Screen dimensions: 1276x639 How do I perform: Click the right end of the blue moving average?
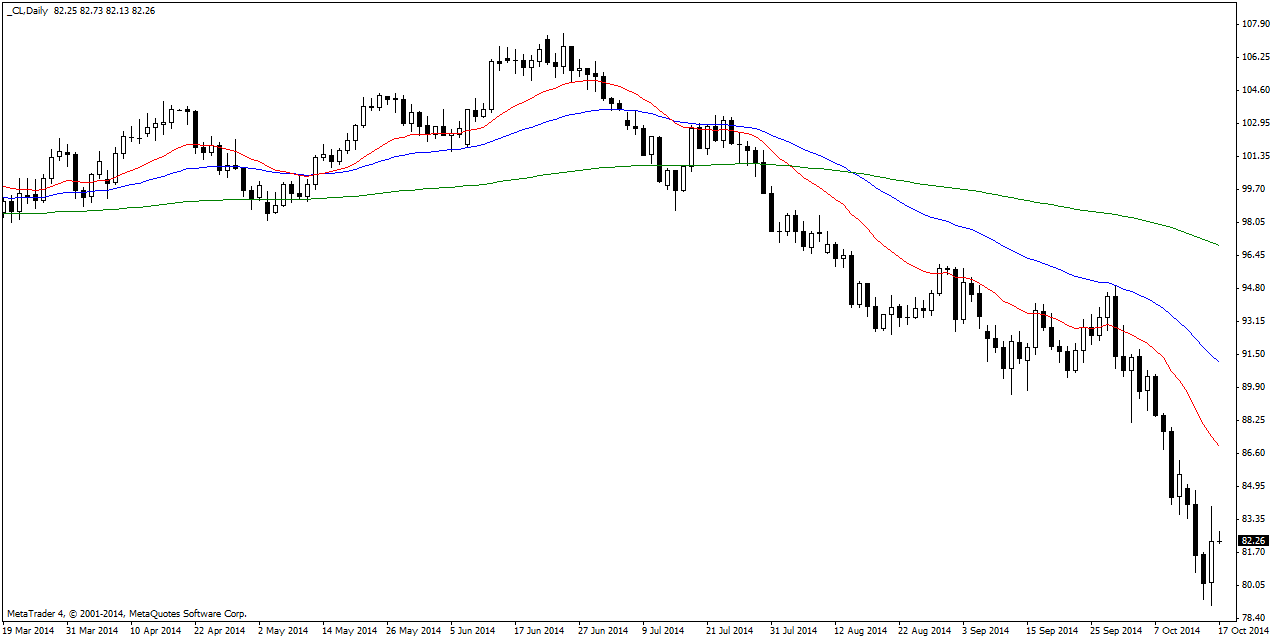(x=1217, y=360)
